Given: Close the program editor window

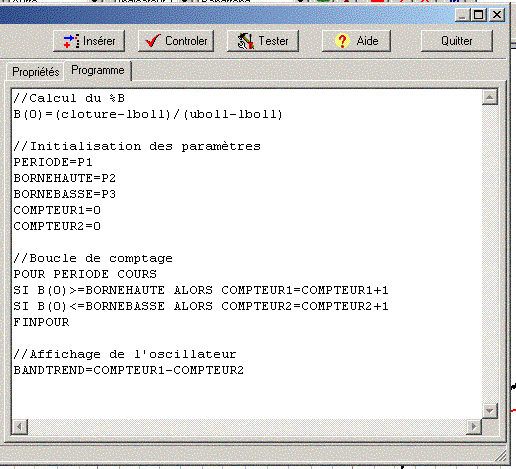Looking at the screenshot, I should click(x=497, y=15).
